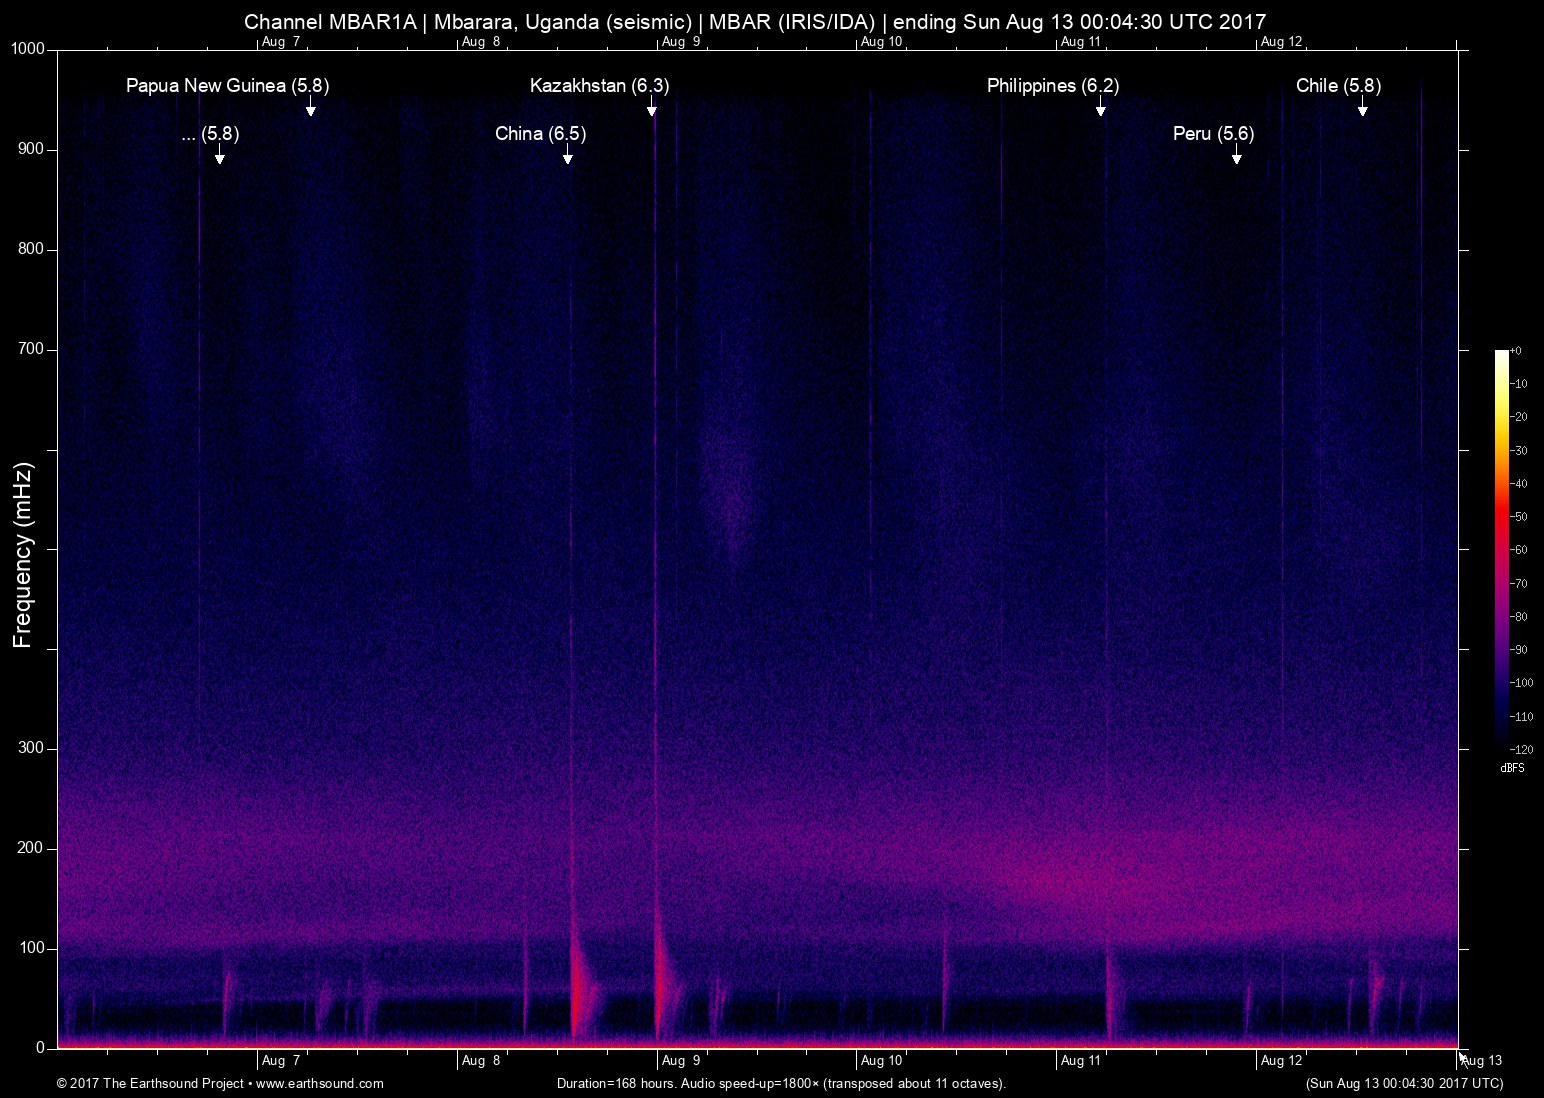Viewport: 1544px width, 1098px height.
Task: Click the Frequency (mHz) axis title
Action: (x=23, y=555)
